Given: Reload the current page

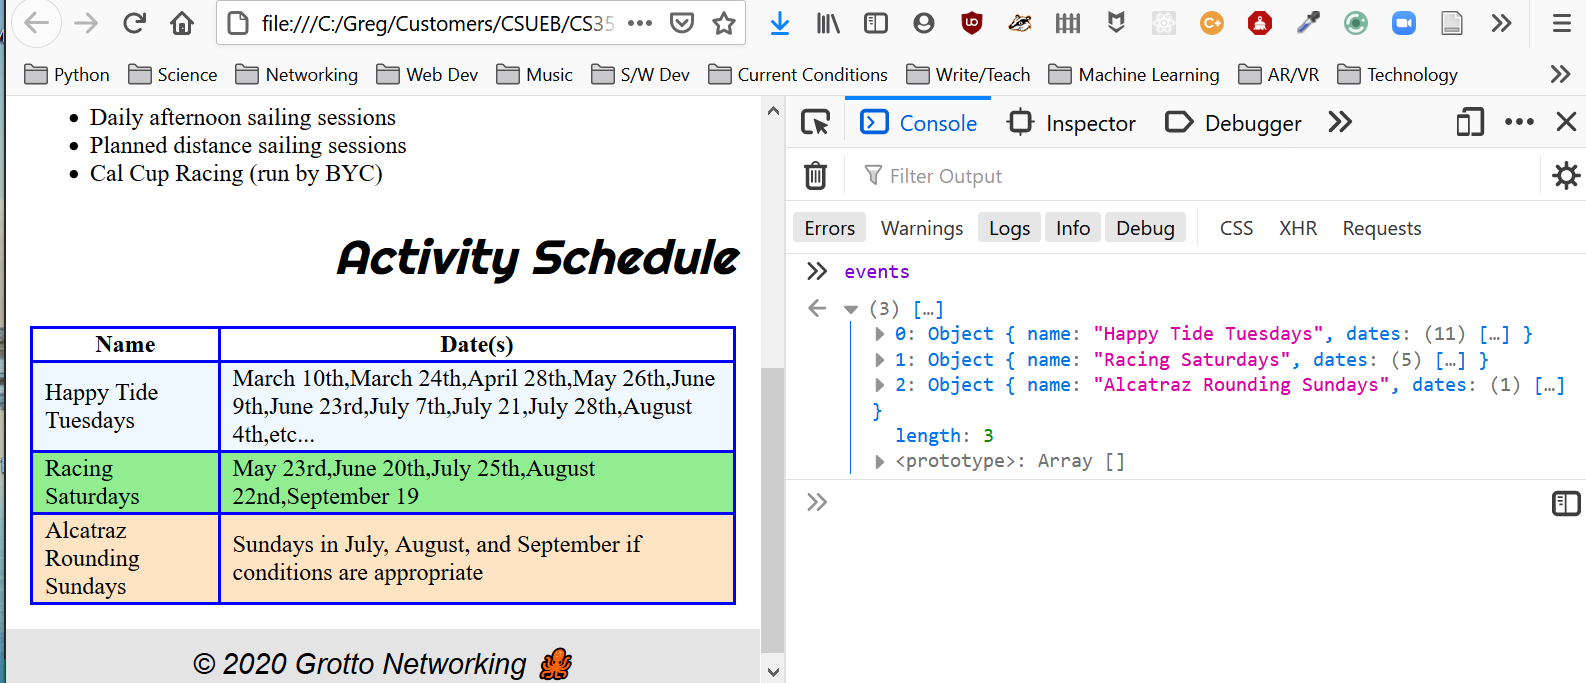Looking at the screenshot, I should 134,23.
